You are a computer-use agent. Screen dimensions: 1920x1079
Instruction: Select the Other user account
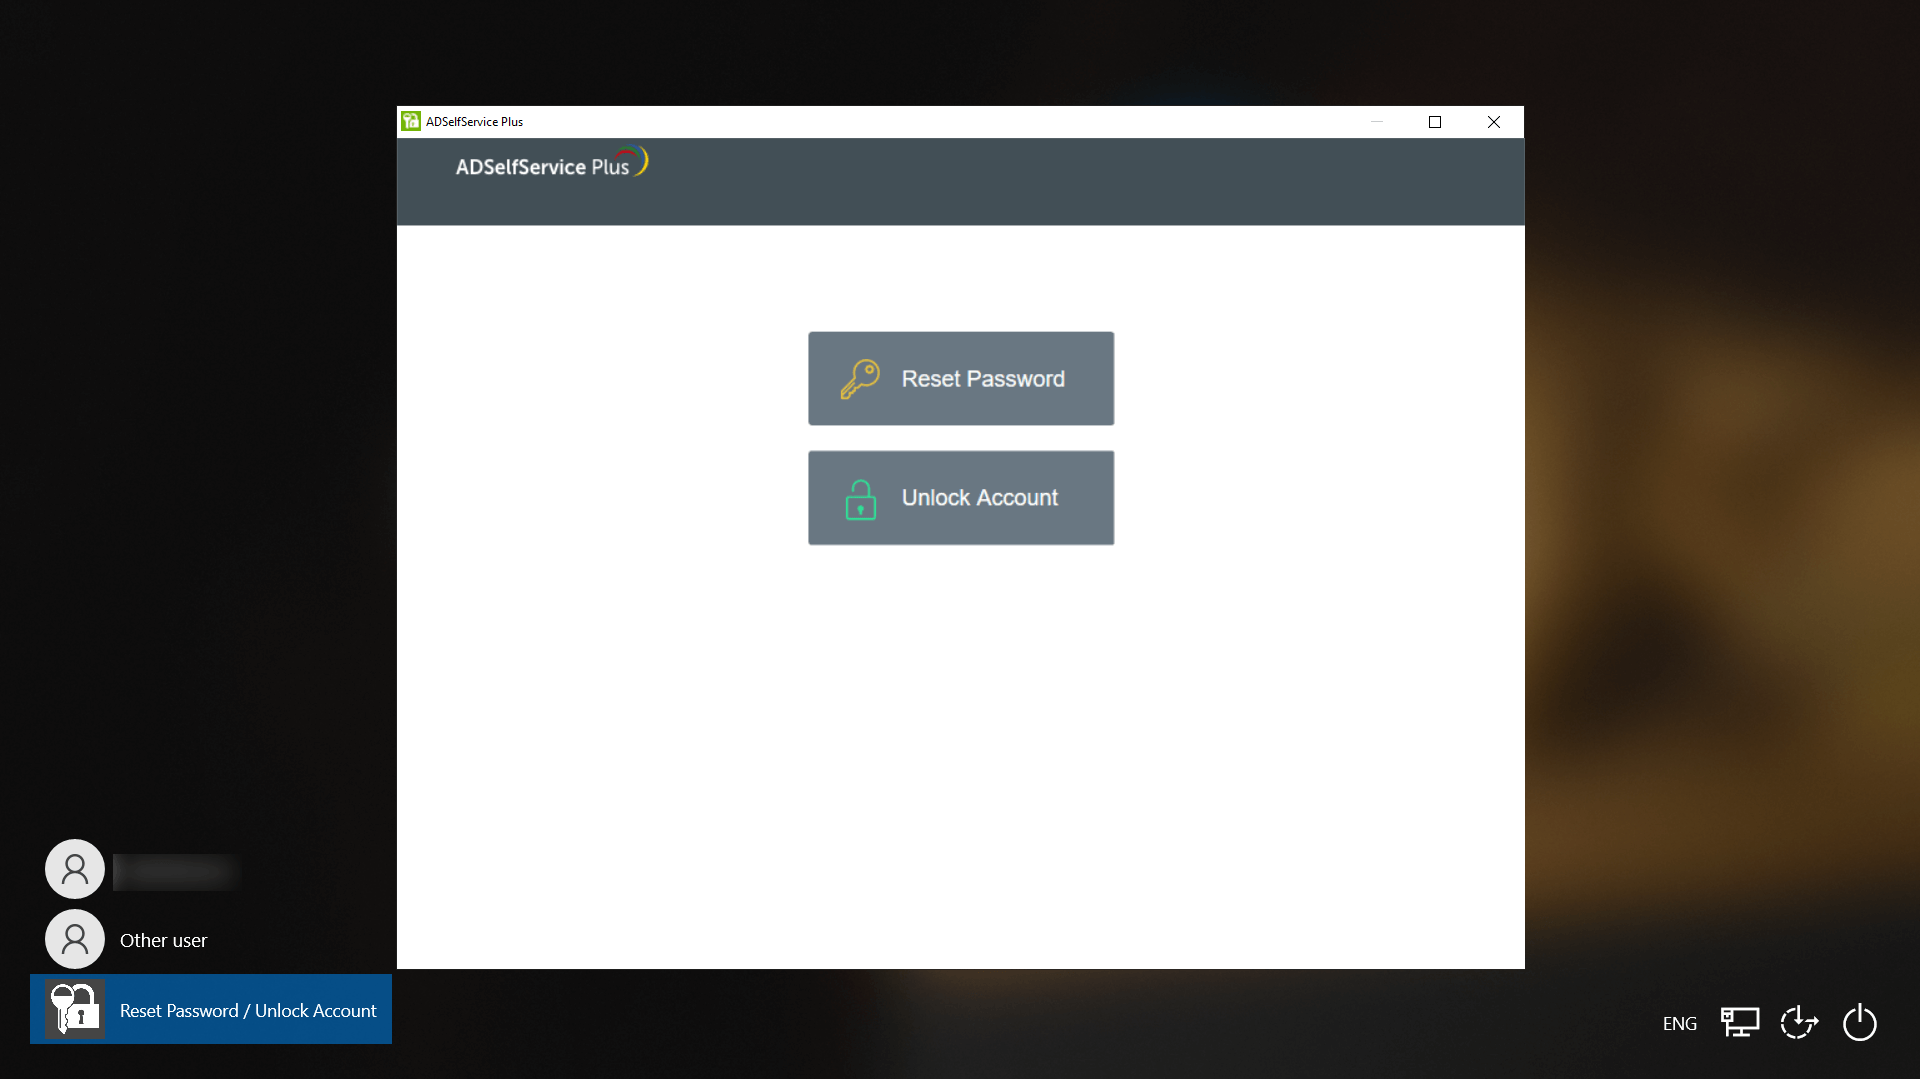tap(127, 939)
